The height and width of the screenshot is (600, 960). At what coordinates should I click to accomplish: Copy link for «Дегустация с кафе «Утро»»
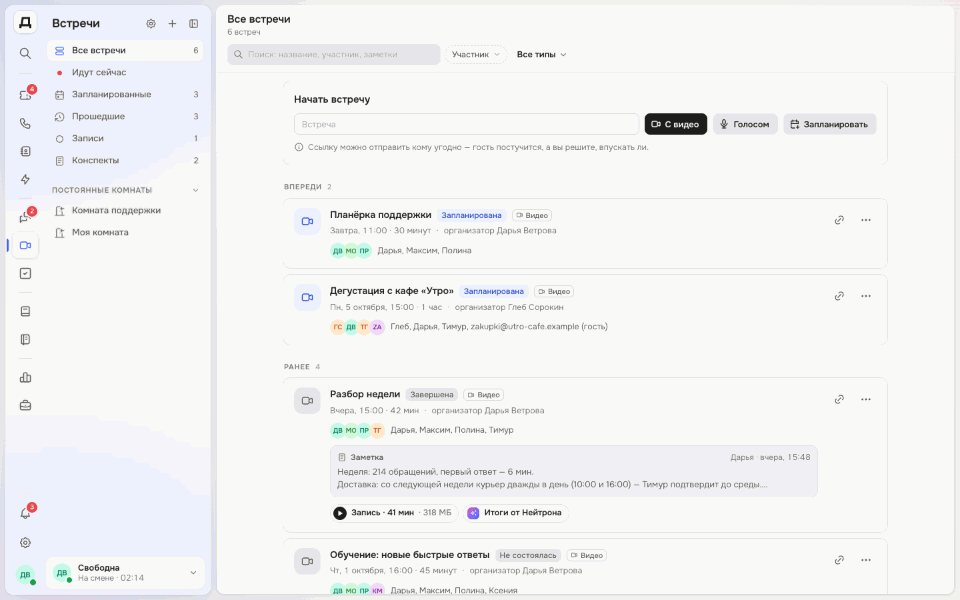[839, 296]
